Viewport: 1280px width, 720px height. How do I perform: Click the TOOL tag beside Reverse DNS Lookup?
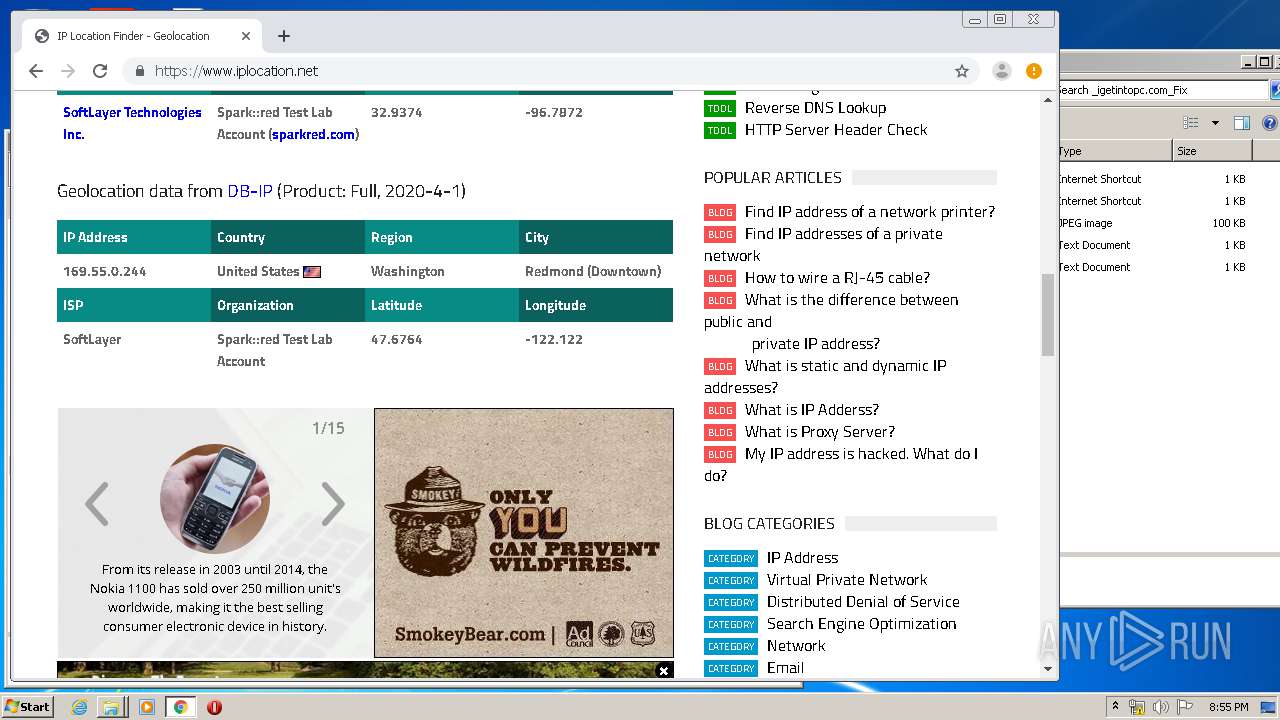pos(720,108)
